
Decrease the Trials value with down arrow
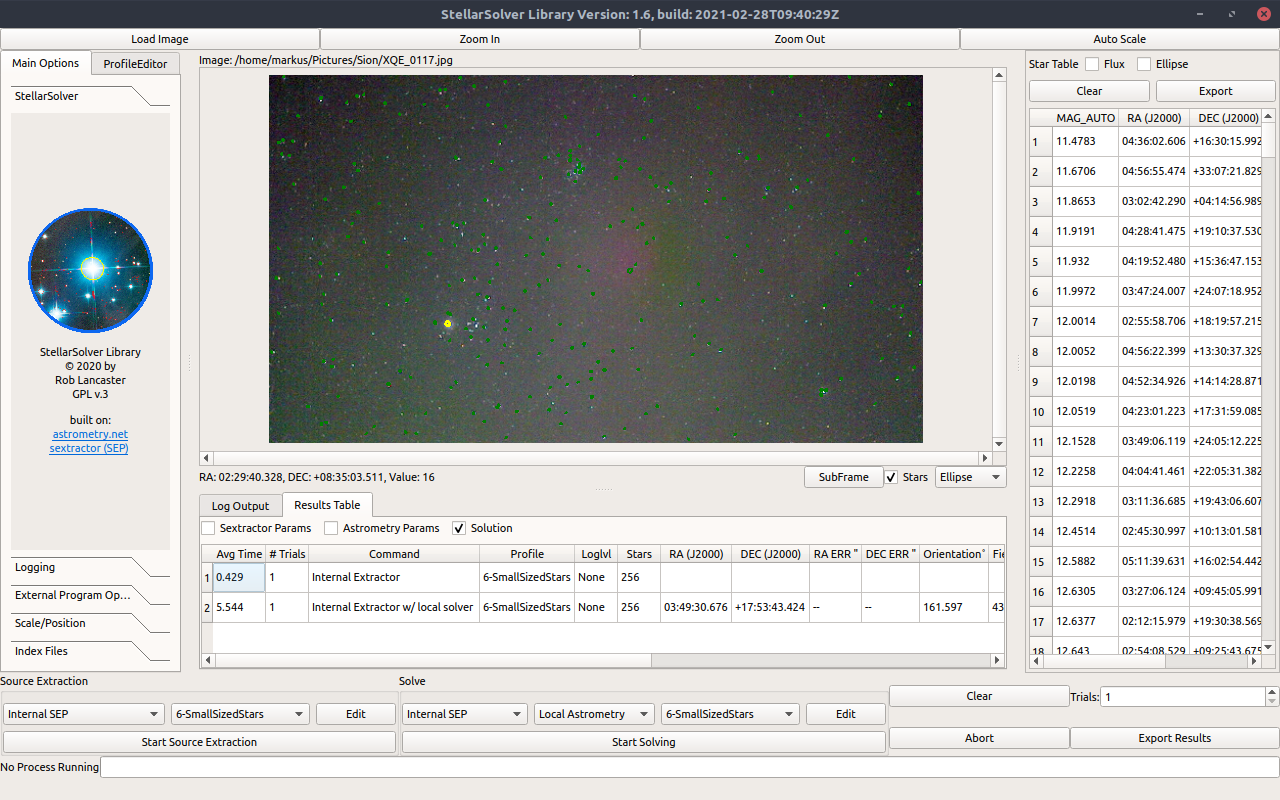[1272, 702]
